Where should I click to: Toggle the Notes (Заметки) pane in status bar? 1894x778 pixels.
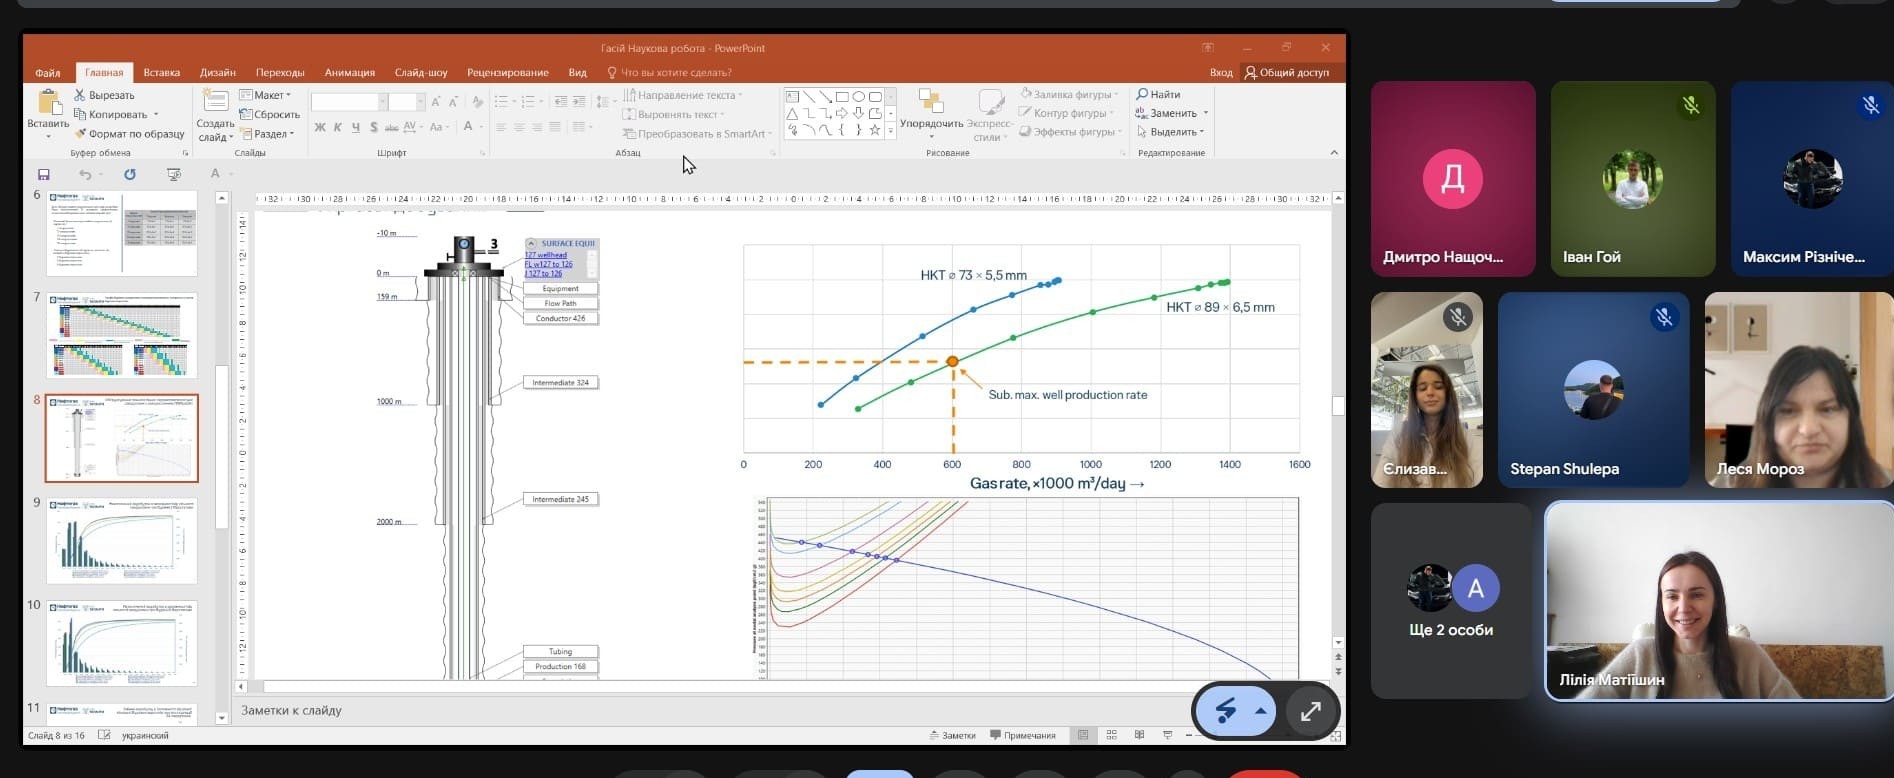pyautogui.click(x=951, y=735)
